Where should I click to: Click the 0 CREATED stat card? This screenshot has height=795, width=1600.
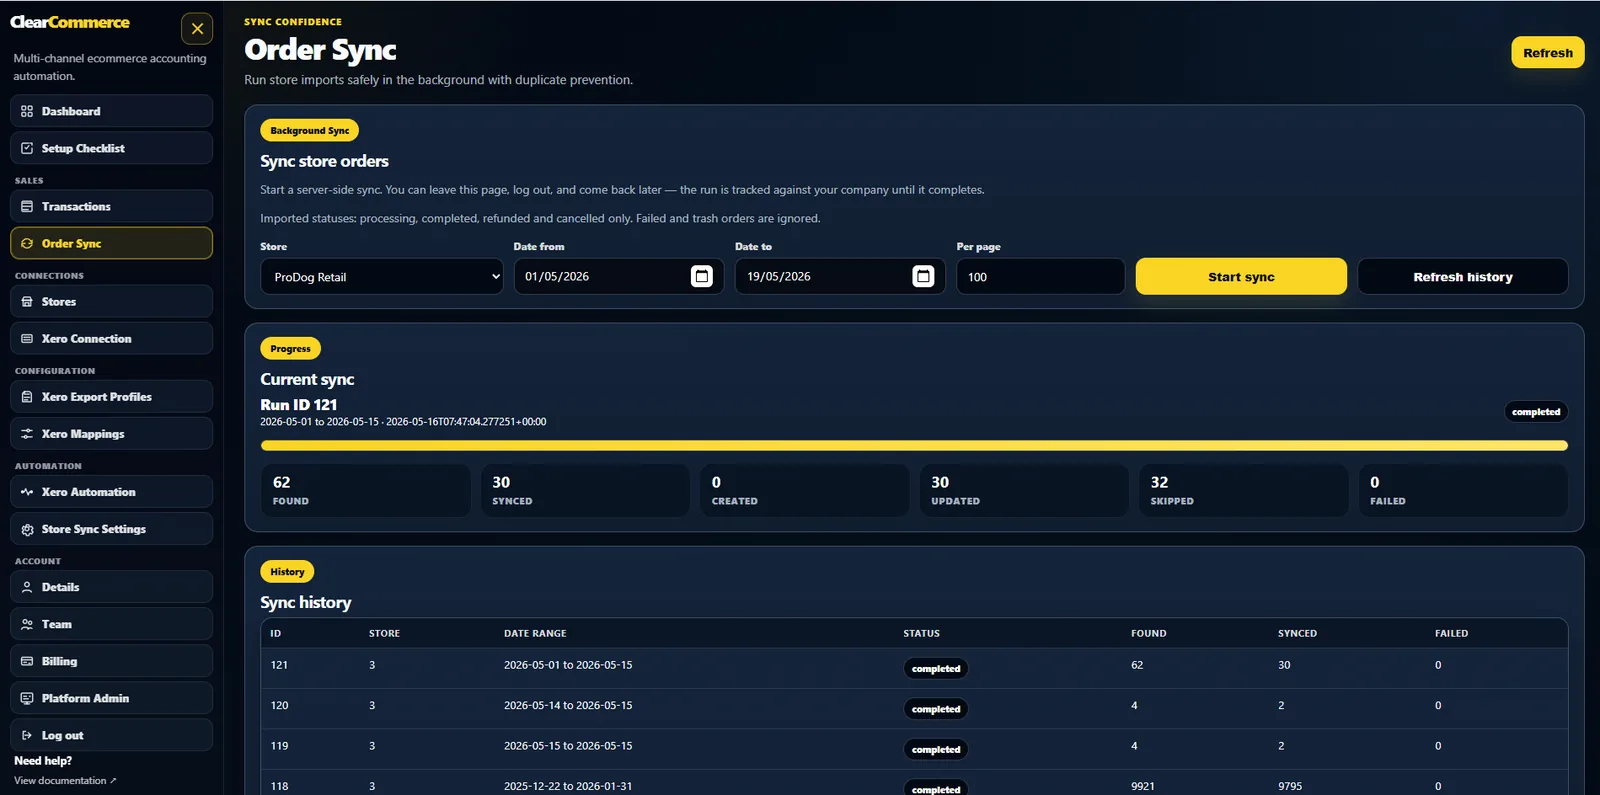point(804,490)
